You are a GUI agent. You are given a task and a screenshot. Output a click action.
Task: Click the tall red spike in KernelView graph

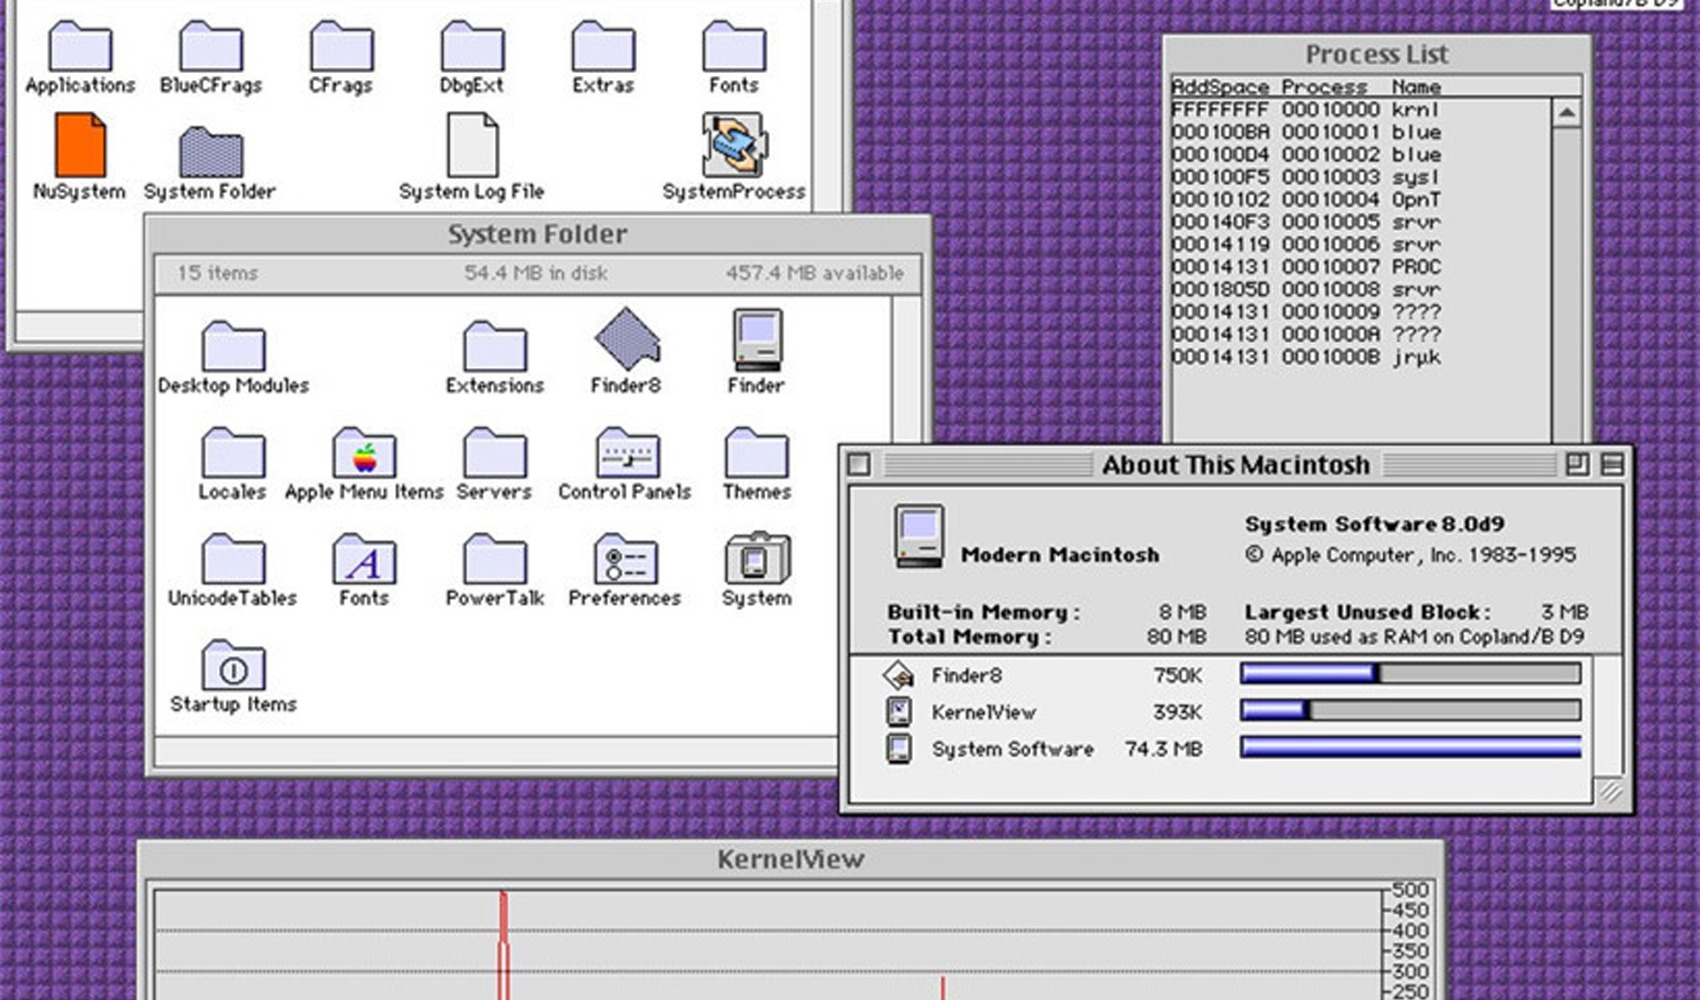point(504,945)
